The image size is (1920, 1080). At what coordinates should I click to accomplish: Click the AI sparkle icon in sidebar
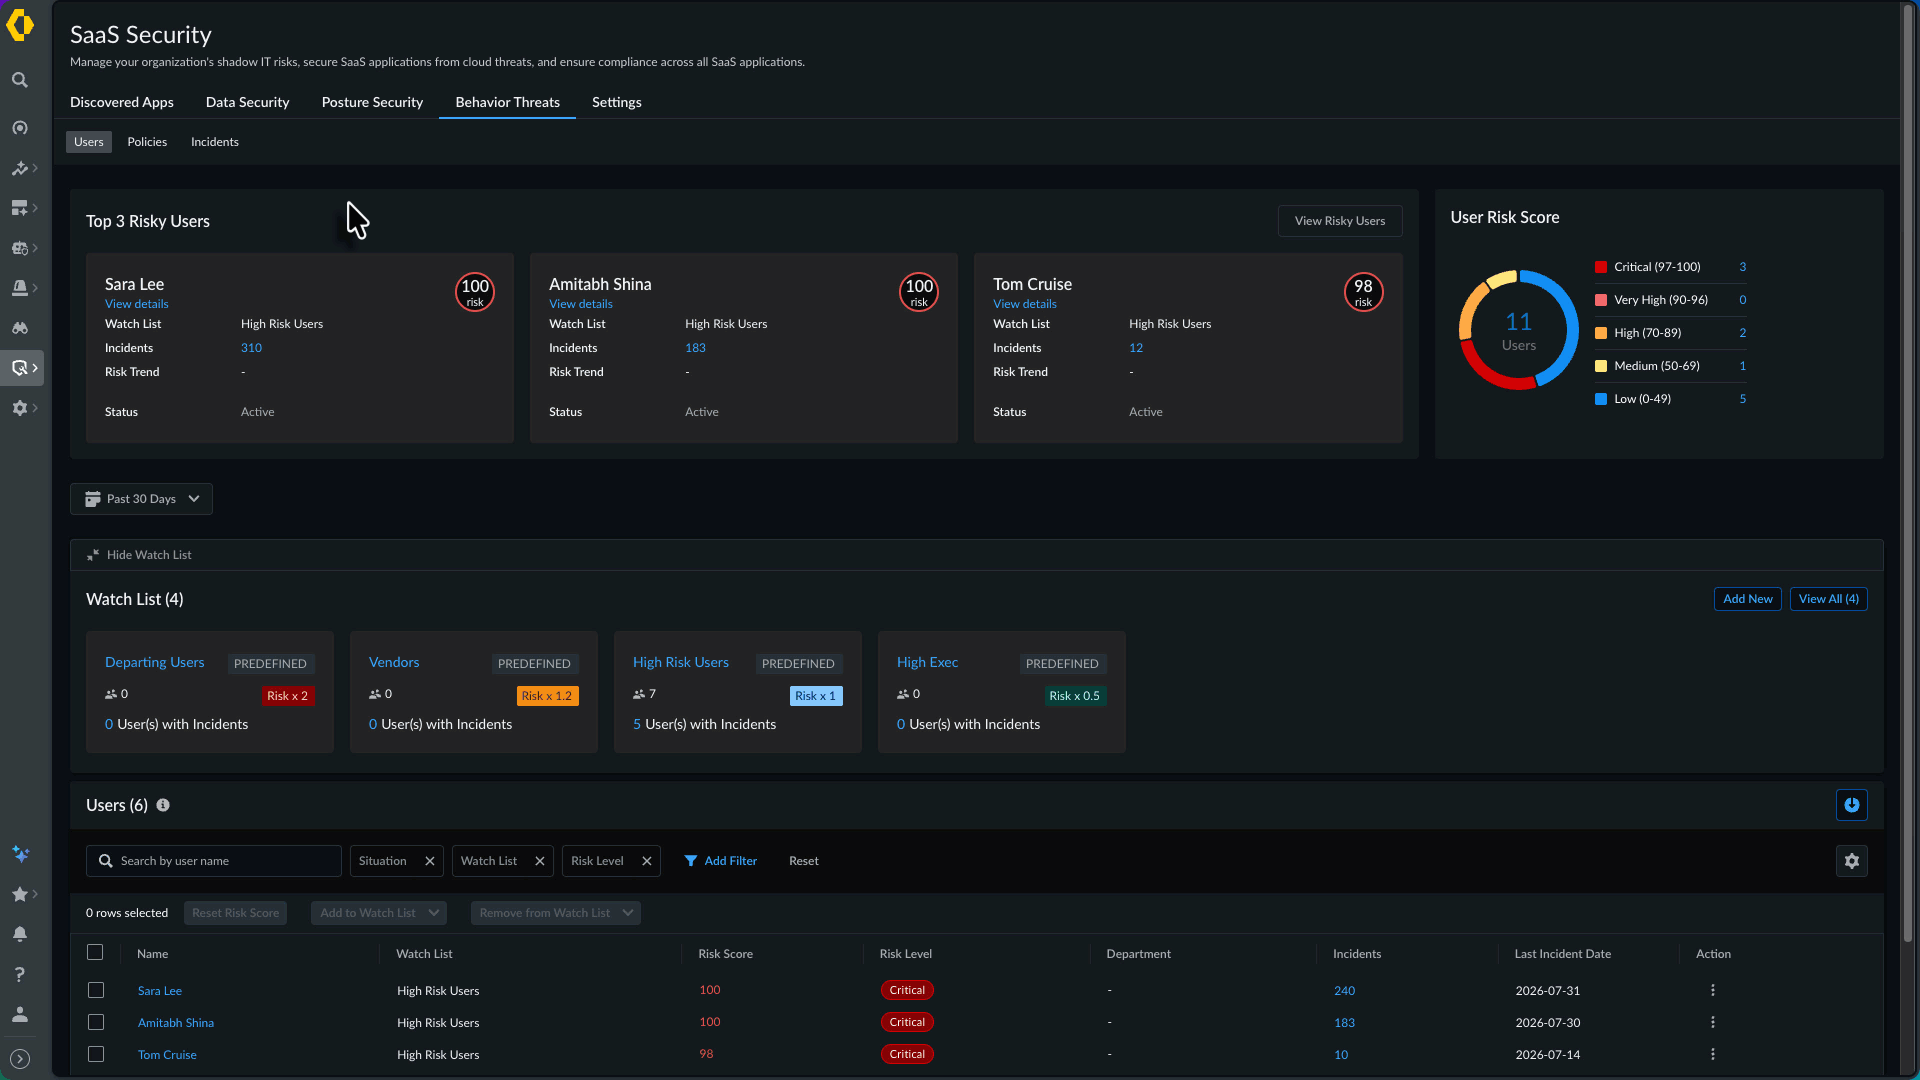coord(20,854)
